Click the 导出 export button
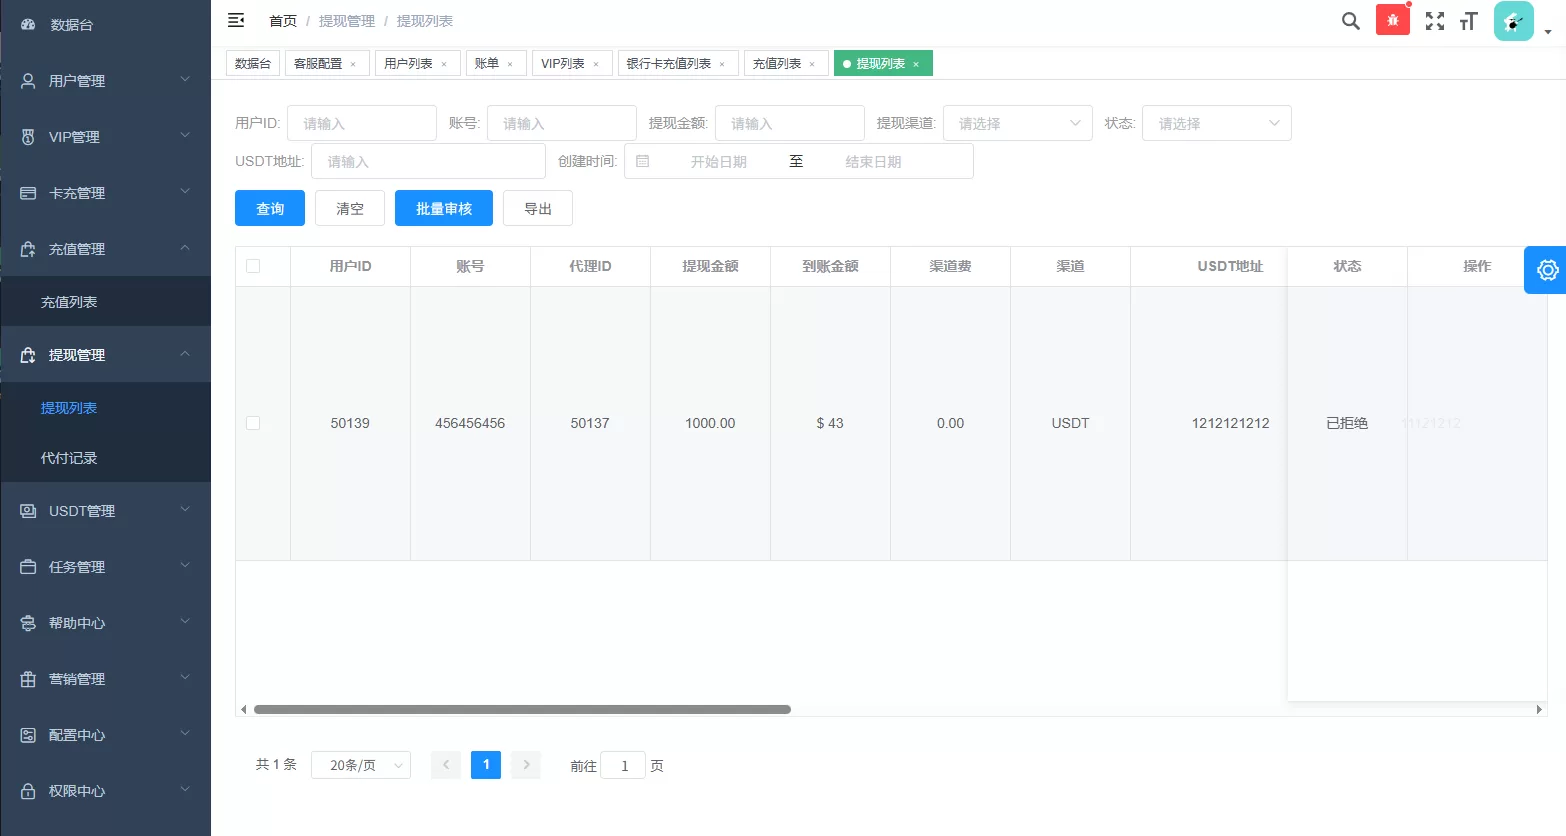This screenshot has width=1566, height=836. 537,208
